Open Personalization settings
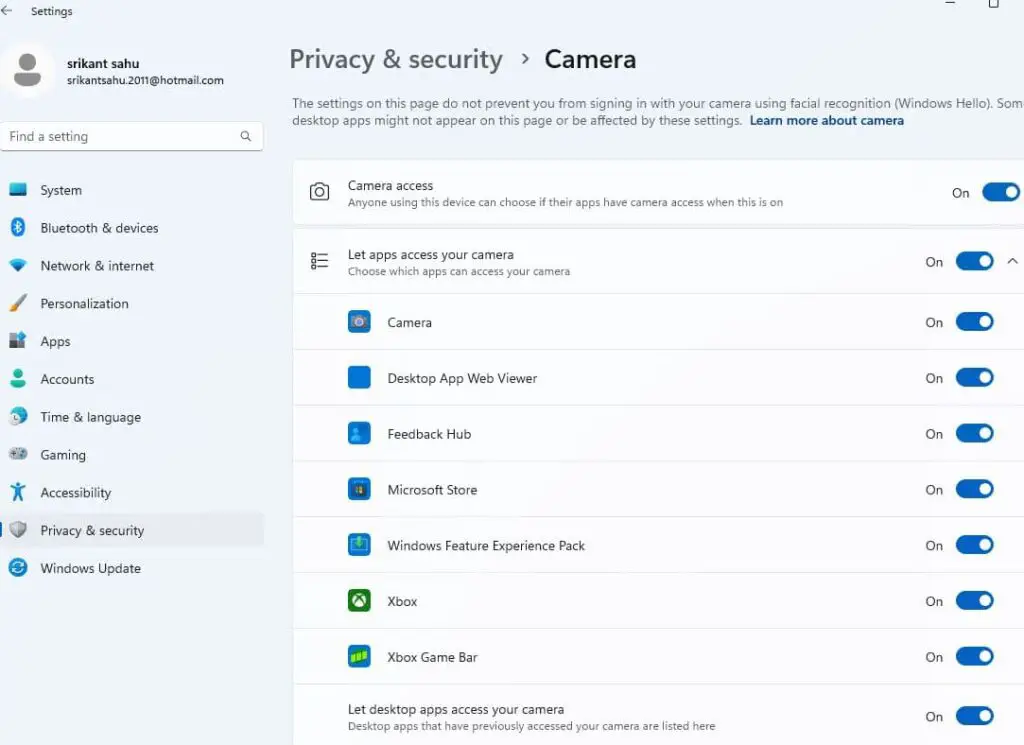 tap(85, 303)
